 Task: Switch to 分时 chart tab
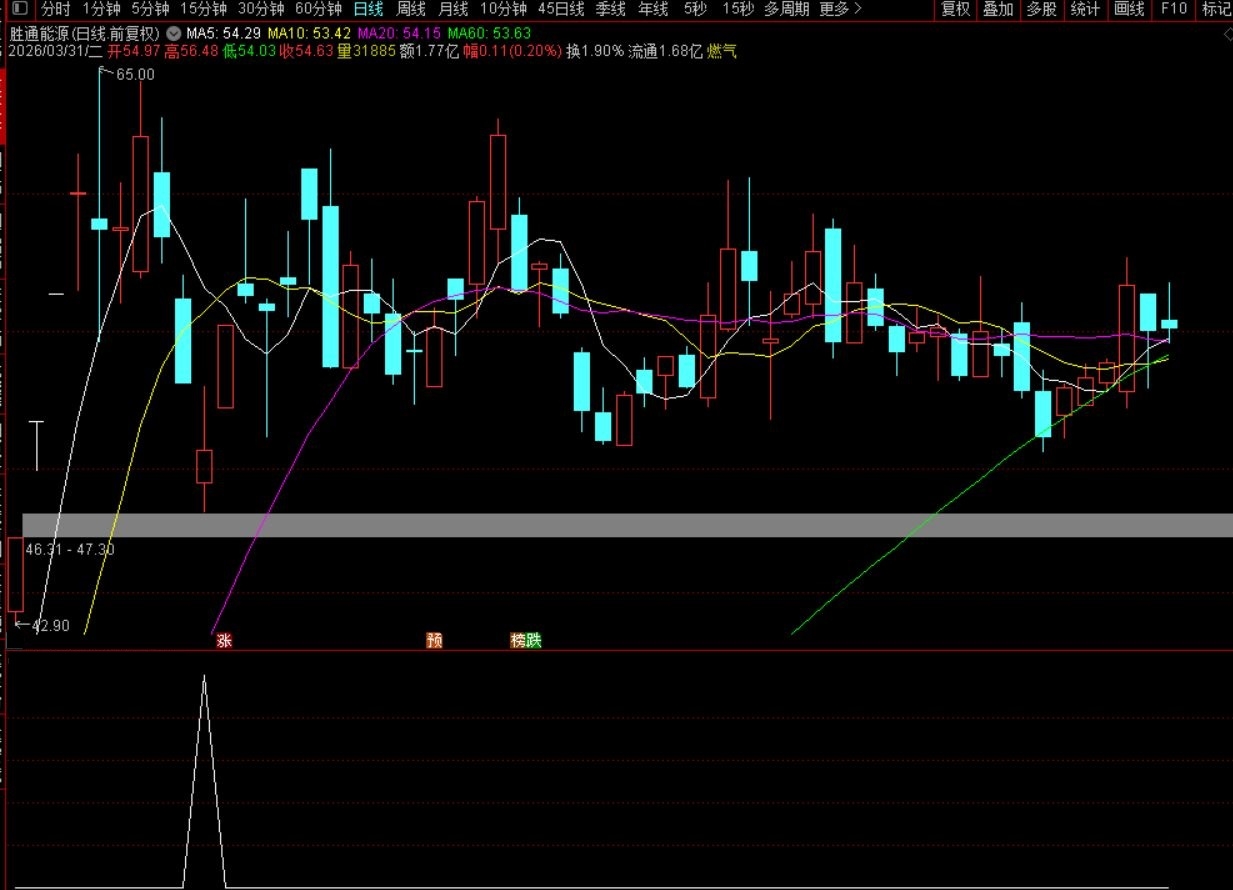(56, 10)
